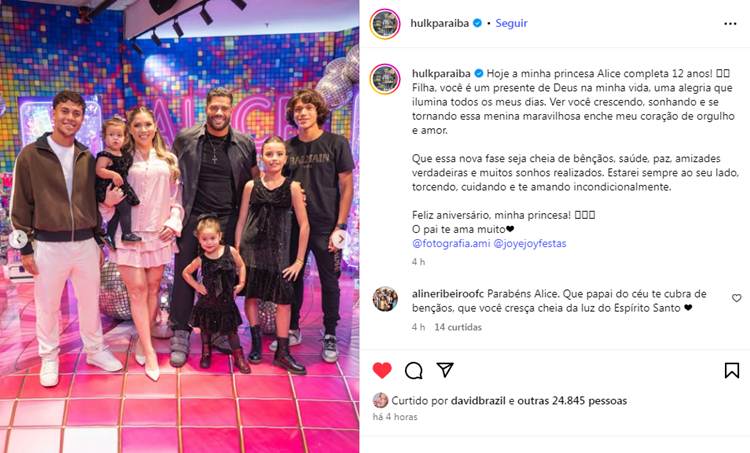Go to the next photo with the right arrow
750x453 pixels.
341,239
